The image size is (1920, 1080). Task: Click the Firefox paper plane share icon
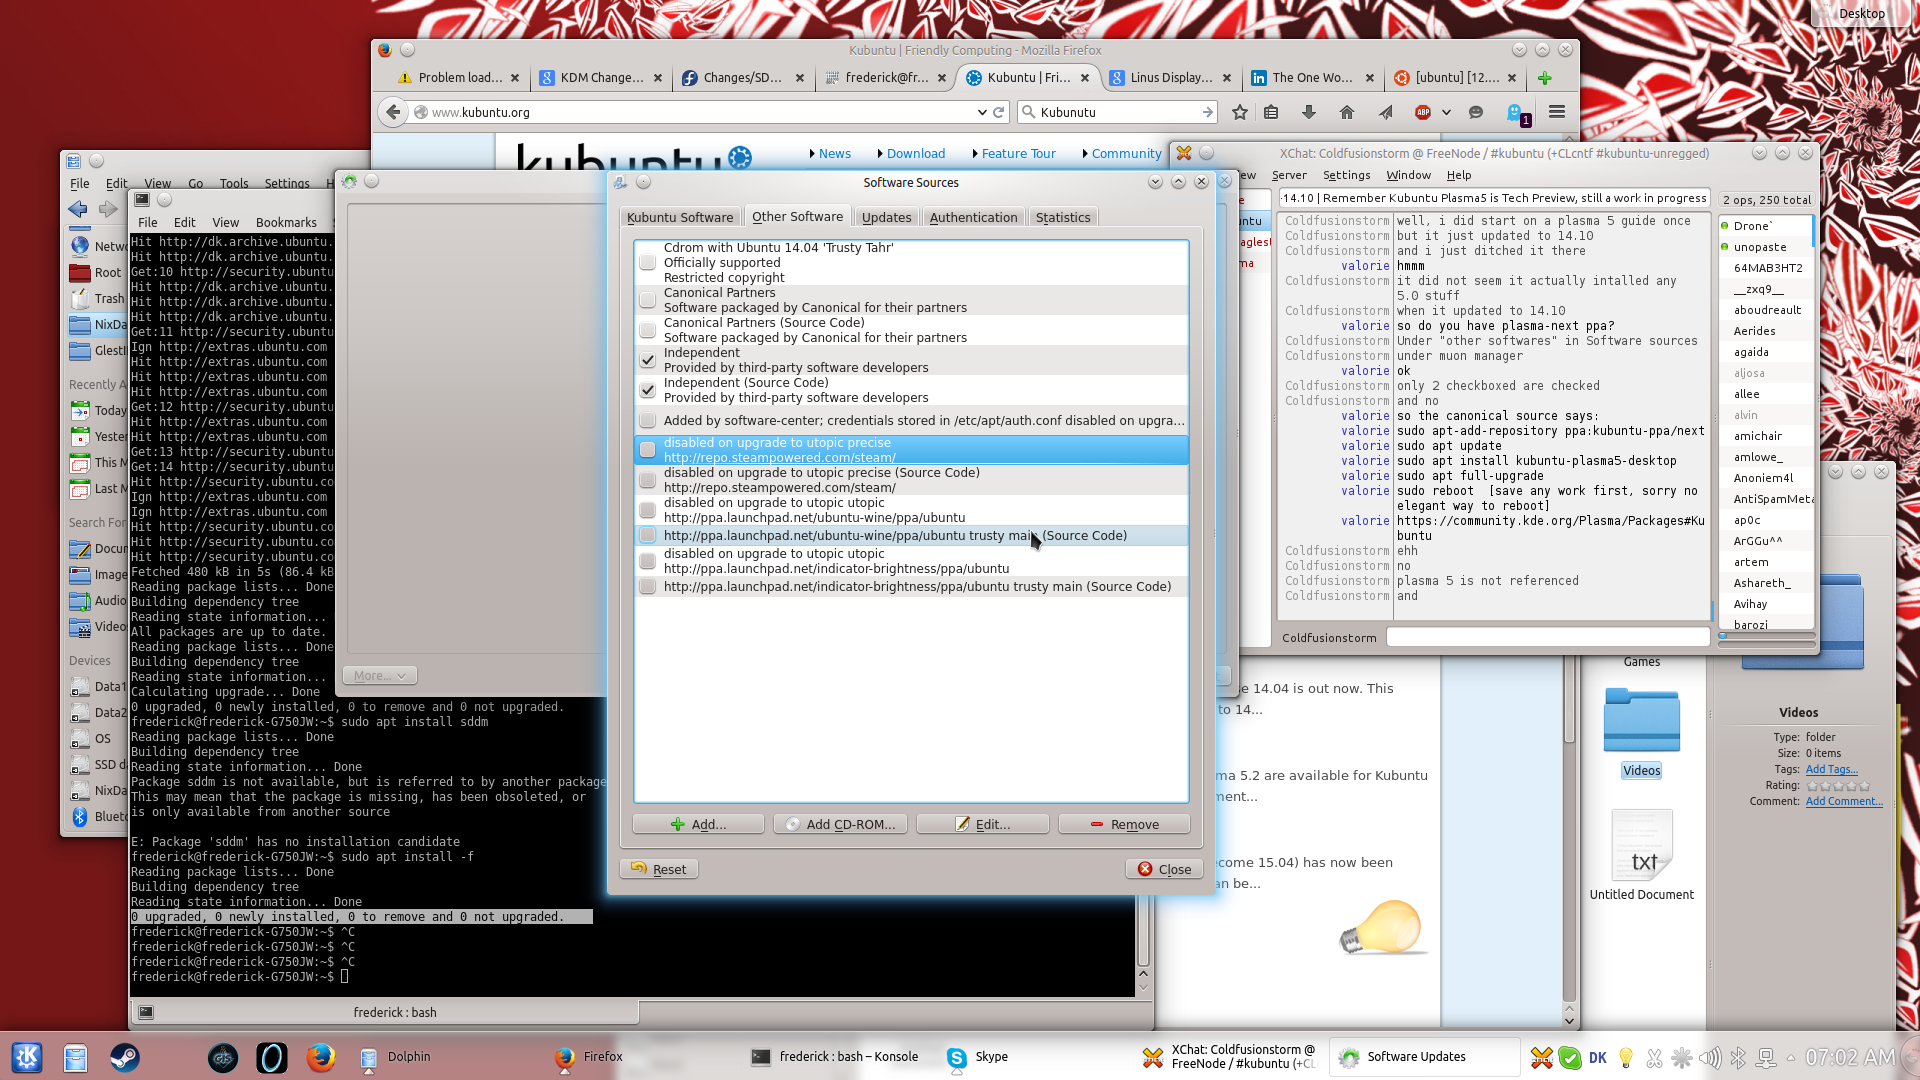click(x=1386, y=112)
